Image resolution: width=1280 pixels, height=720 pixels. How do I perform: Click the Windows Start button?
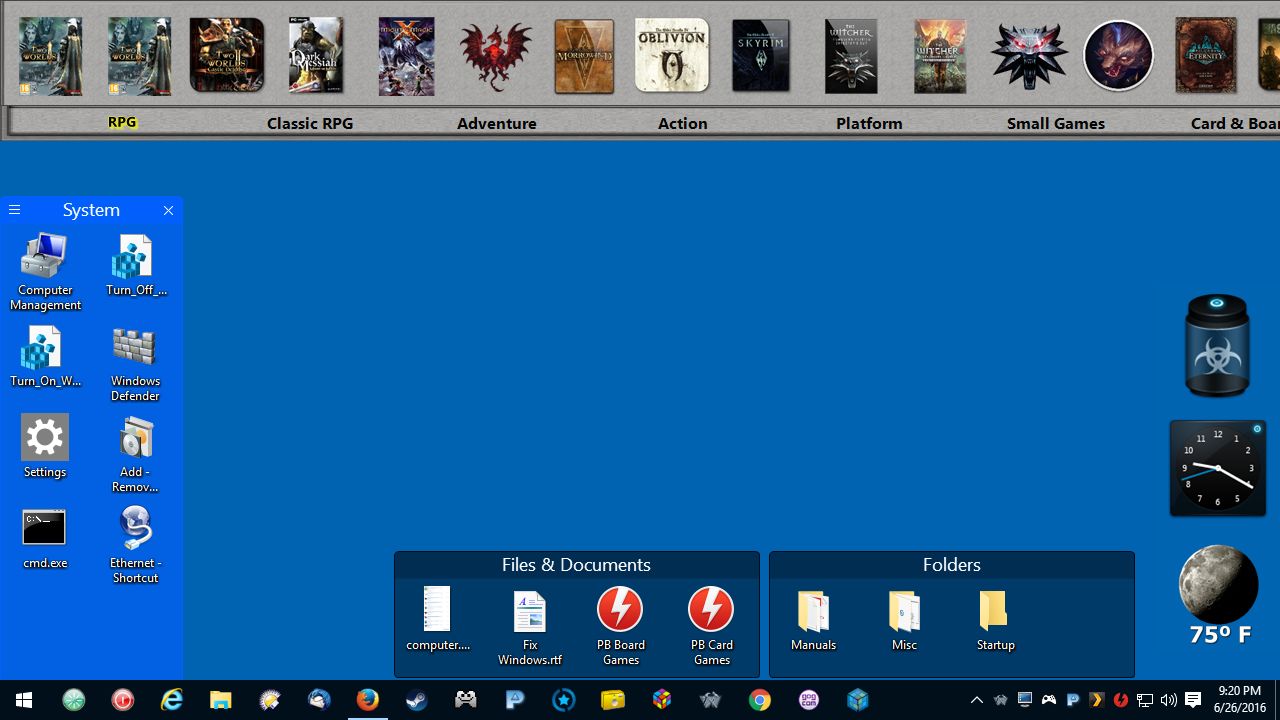(x=24, y=700)
